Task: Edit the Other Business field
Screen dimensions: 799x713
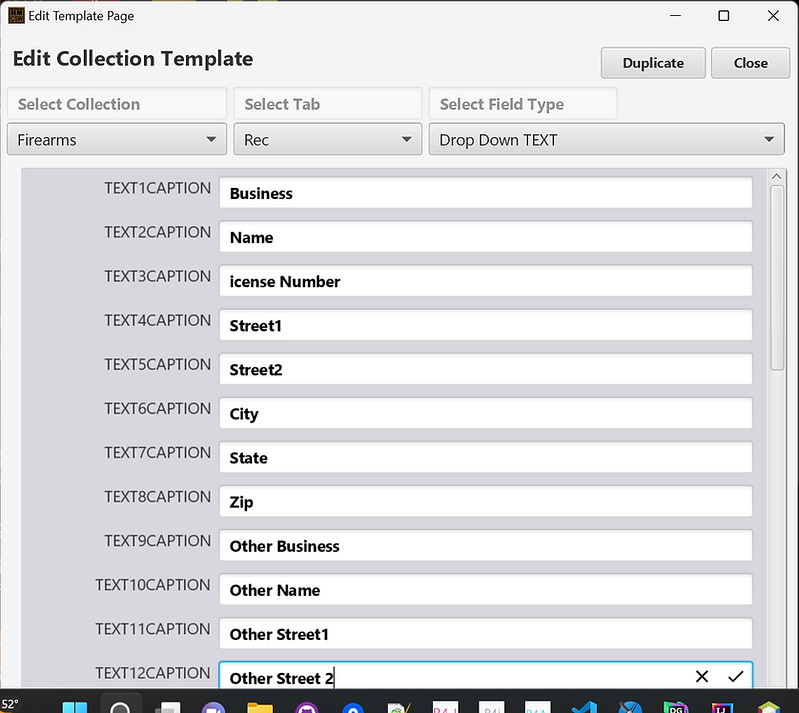Action: click(486, 545)
